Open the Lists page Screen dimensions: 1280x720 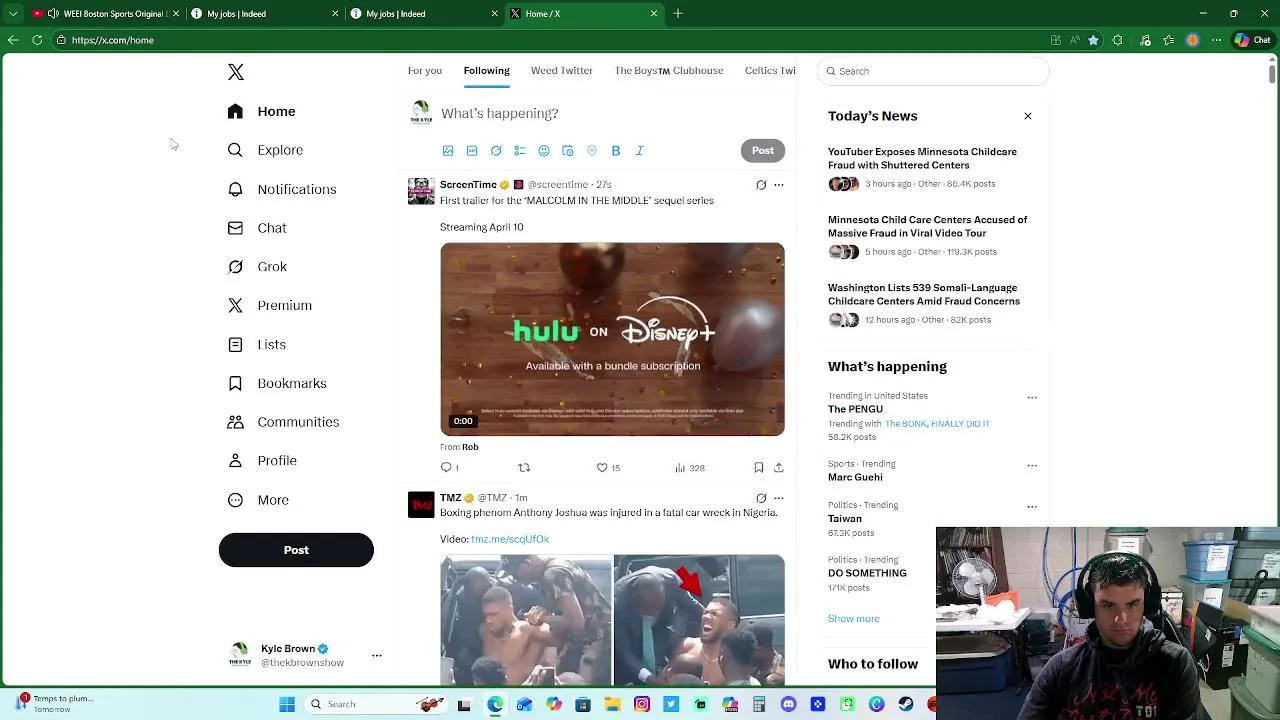coord(257,344)
